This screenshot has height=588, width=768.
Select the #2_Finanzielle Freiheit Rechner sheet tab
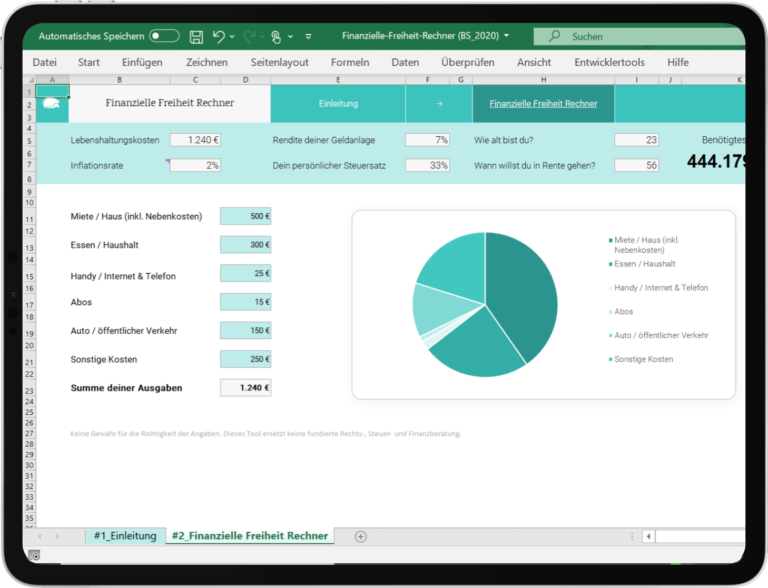(x=250, y=536)
